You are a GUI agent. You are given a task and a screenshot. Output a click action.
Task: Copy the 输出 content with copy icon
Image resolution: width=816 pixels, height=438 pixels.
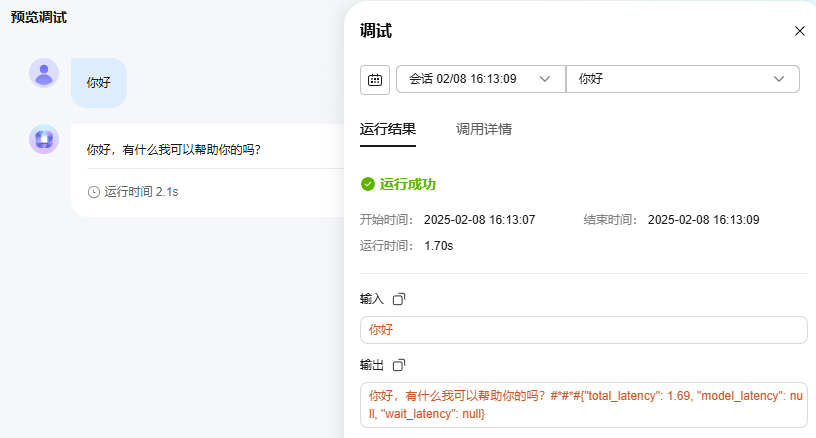pyautogui.click(x=399, y=365)
